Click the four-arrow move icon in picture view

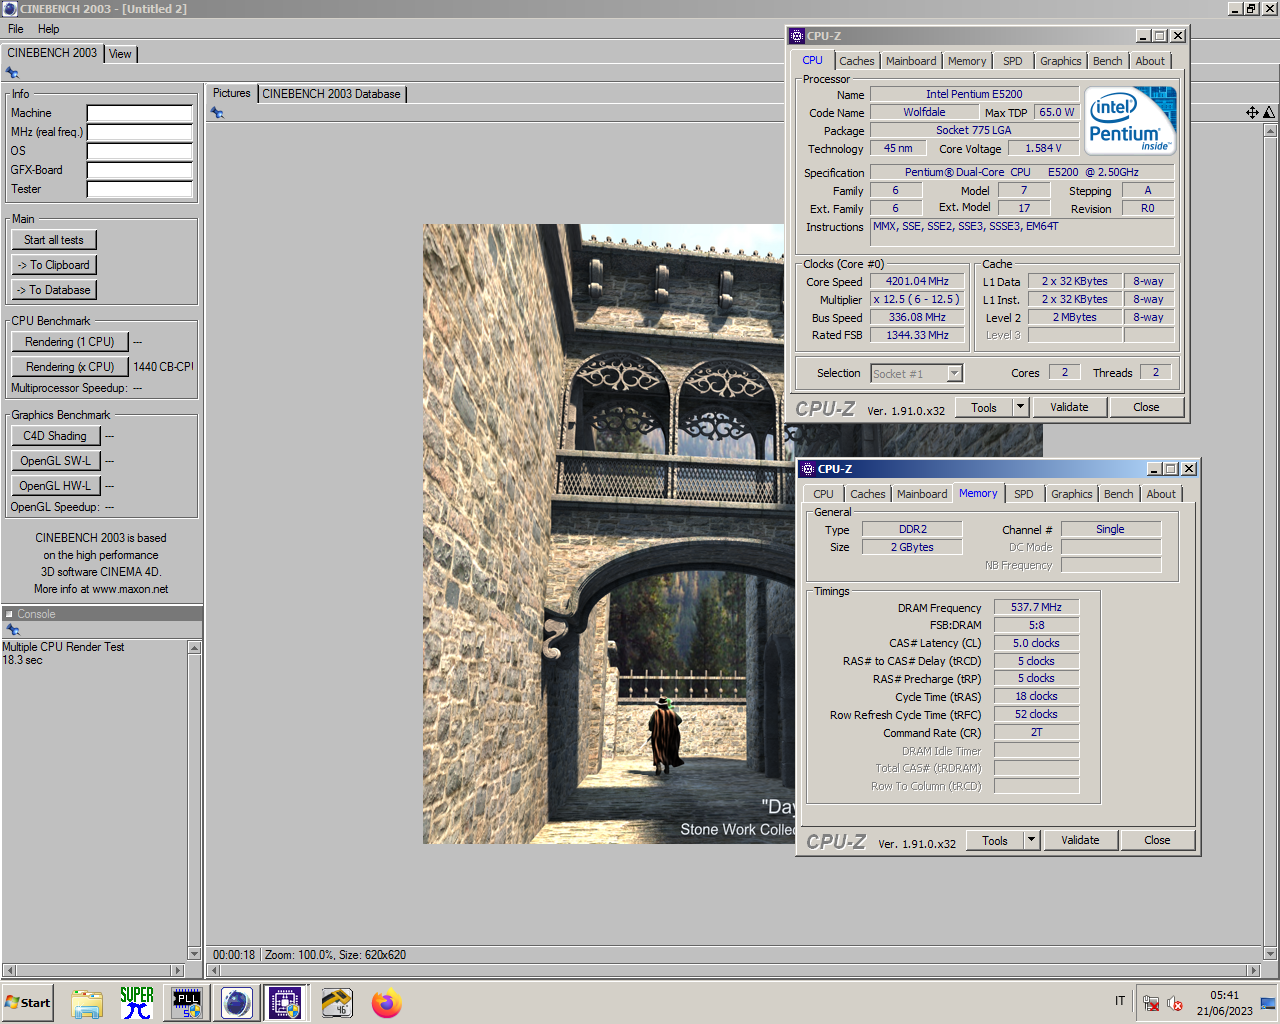coord(1252,112)
